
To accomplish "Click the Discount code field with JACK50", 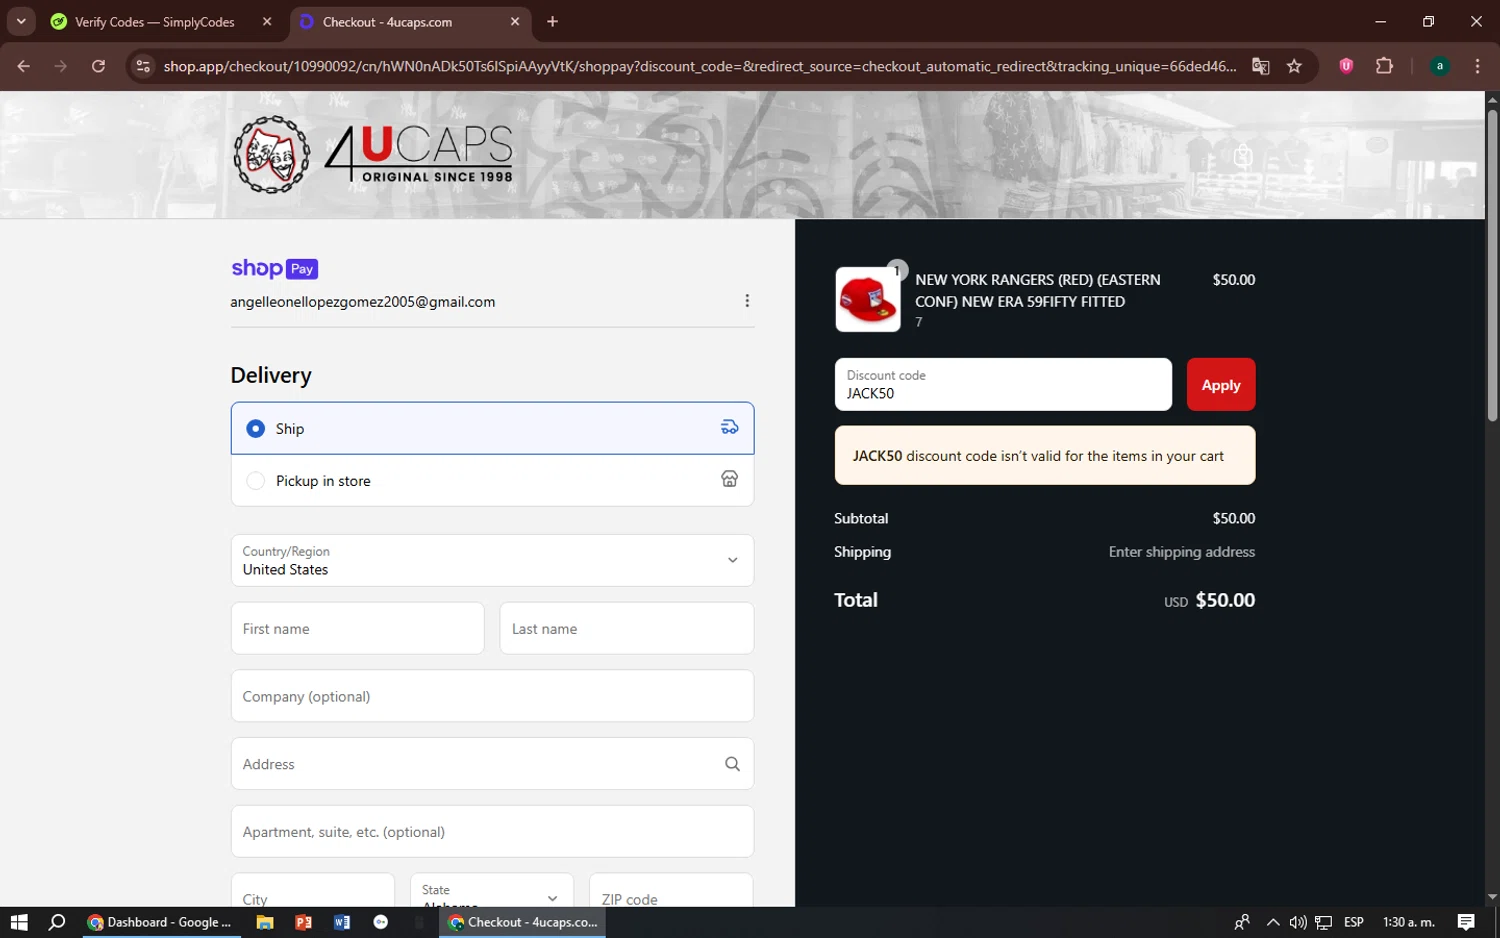I will (x=1003, y=384).
